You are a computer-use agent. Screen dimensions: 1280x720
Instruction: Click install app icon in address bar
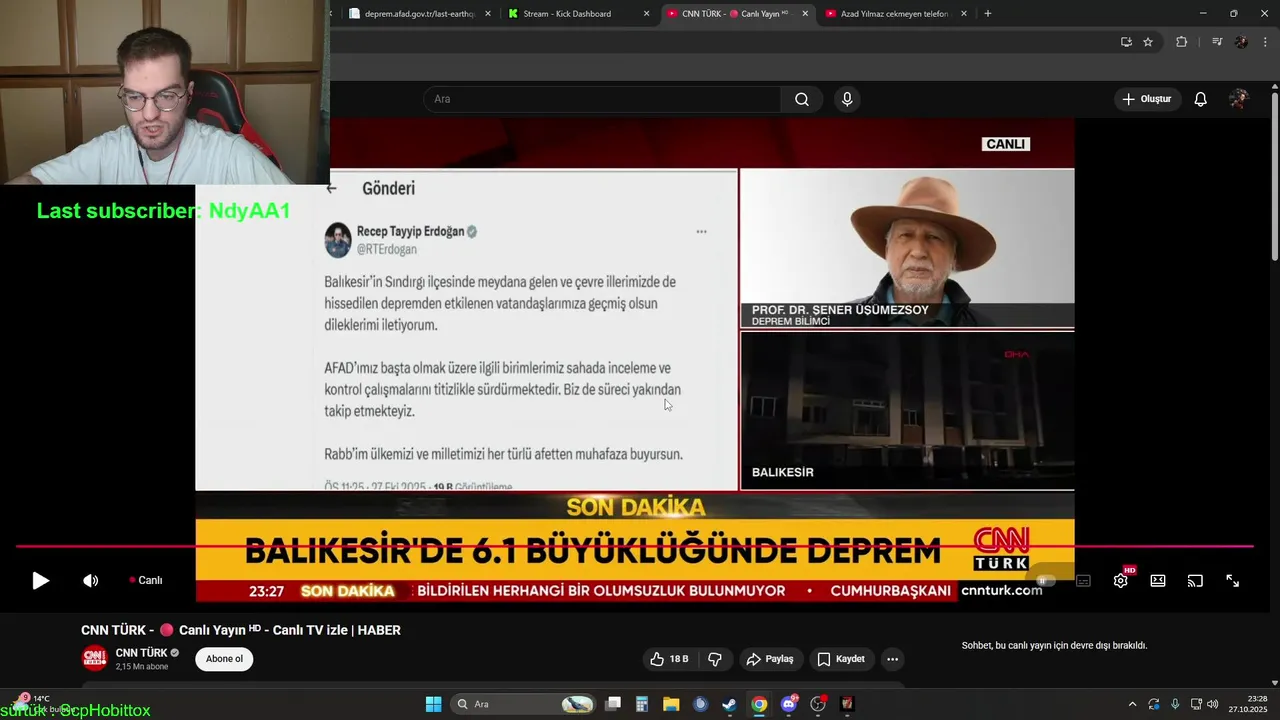pos(1126,42)
